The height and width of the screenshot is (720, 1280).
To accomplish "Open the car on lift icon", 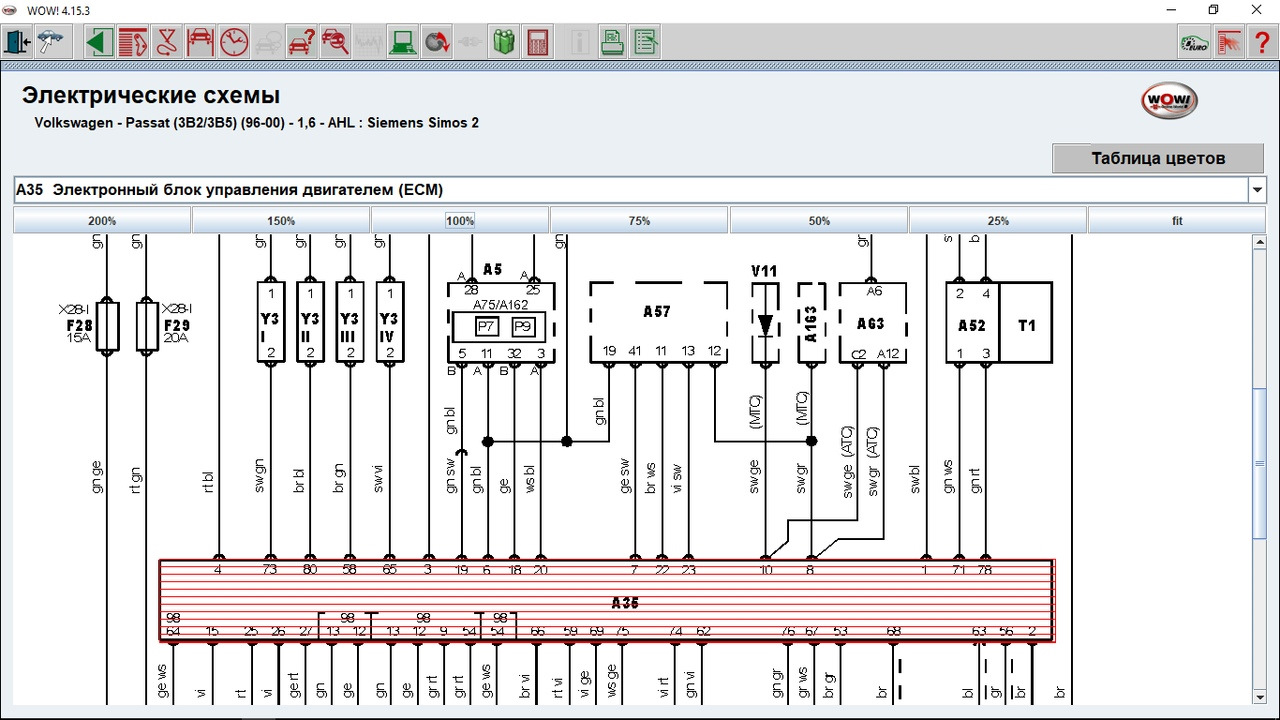I will pyautogui.click(x=200, y=42).
